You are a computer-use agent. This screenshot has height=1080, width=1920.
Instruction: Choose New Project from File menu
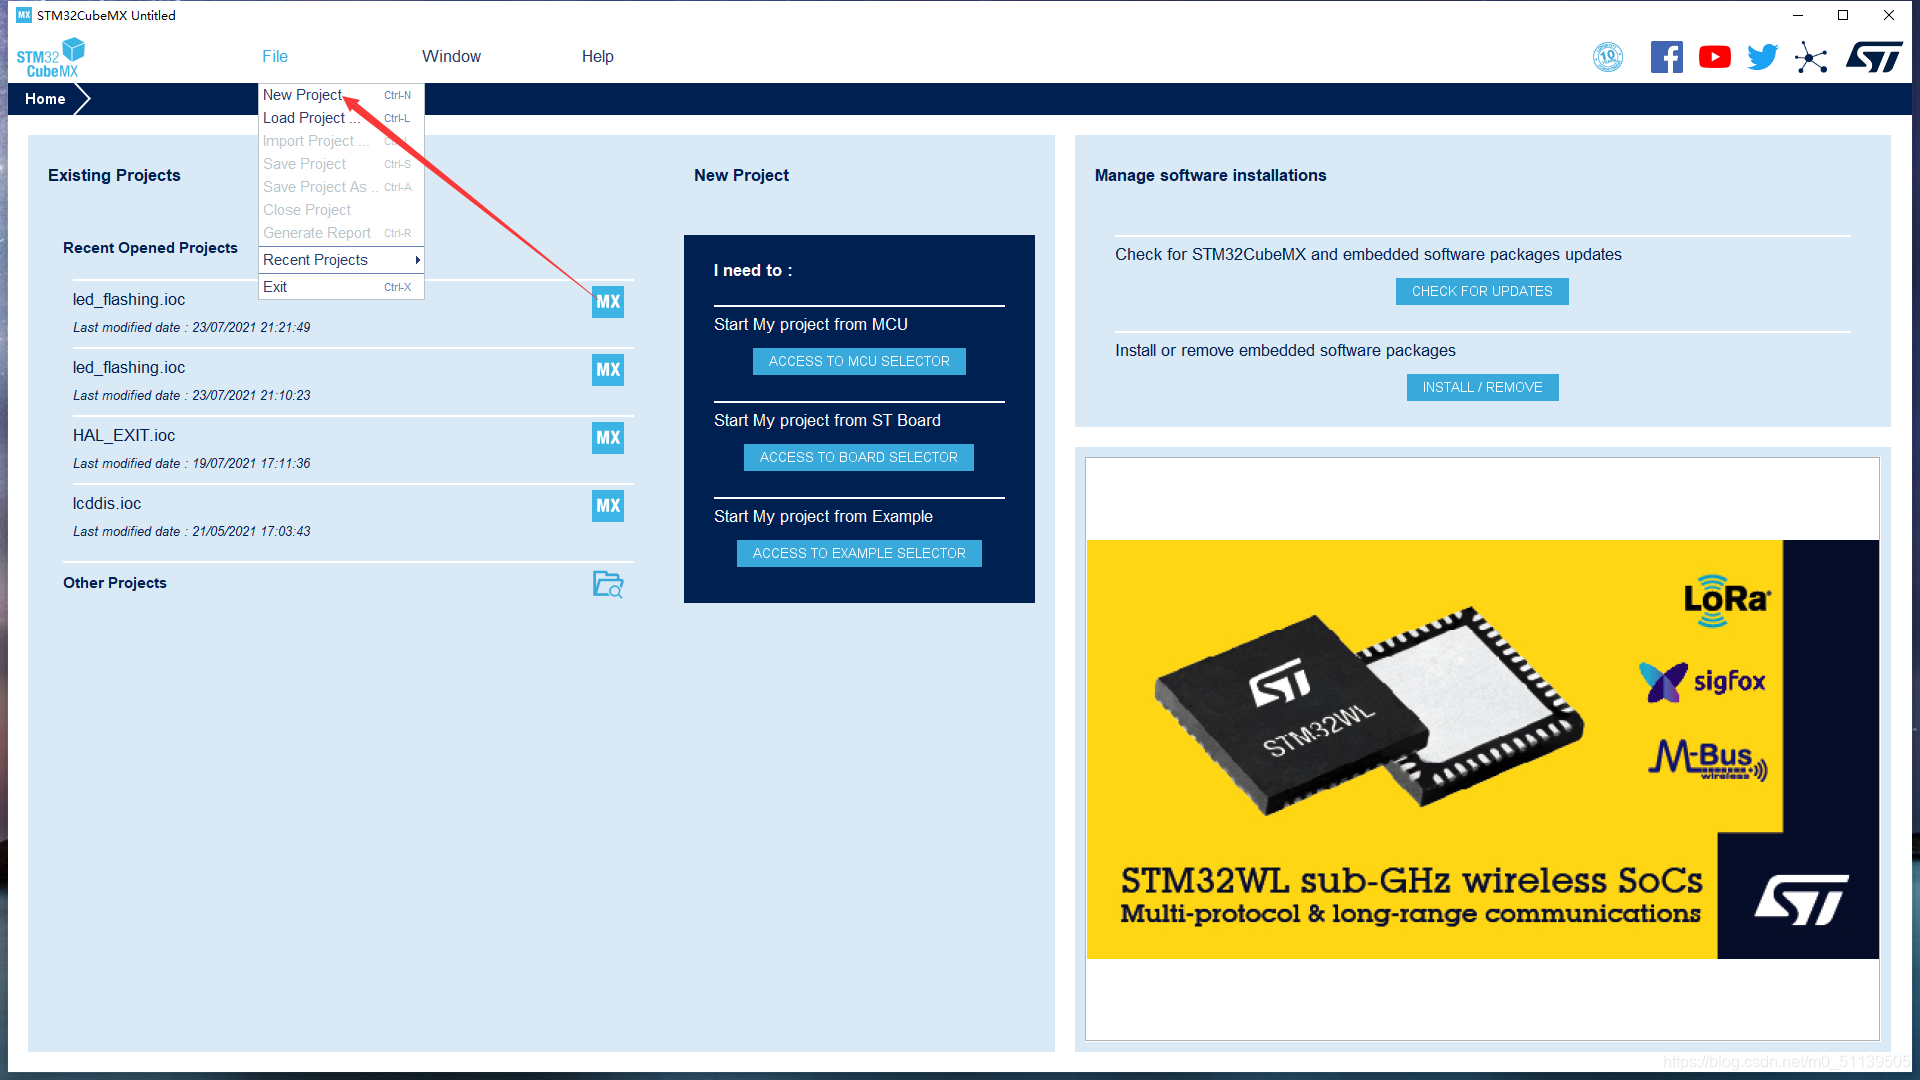341,95
